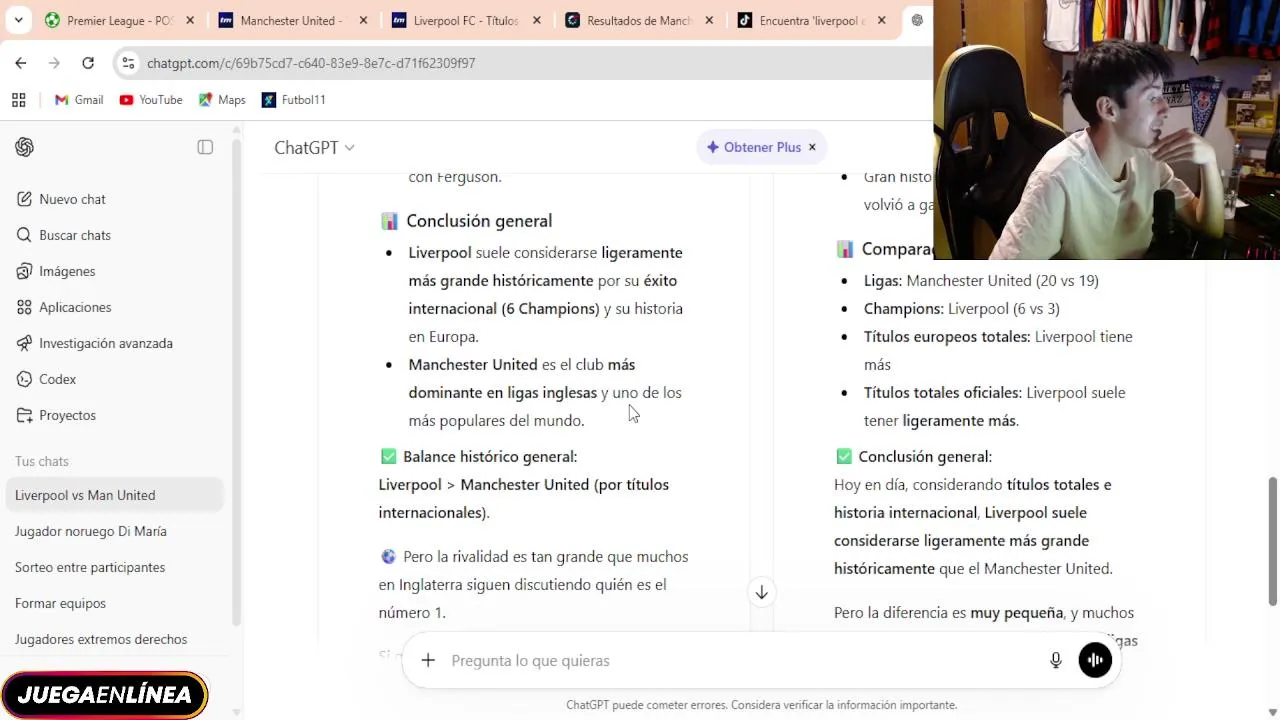Open Codex in sidebar
1280x720 pixels.
pyautogui.click(x=115, y=379)
